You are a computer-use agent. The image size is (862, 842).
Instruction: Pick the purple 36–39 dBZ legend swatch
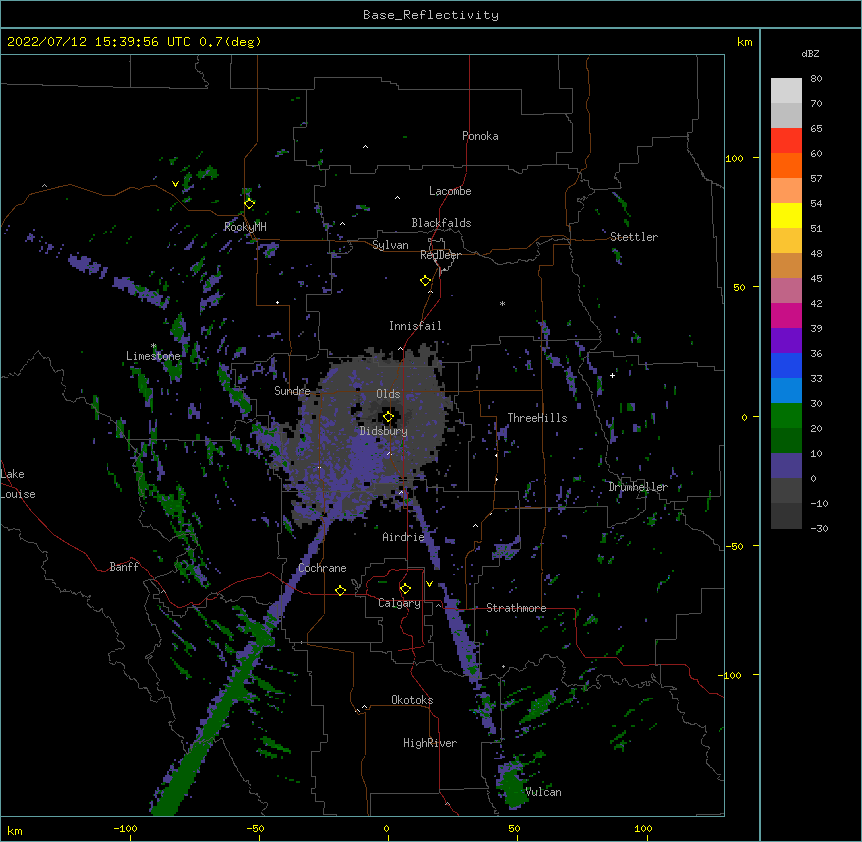[786, 341]
